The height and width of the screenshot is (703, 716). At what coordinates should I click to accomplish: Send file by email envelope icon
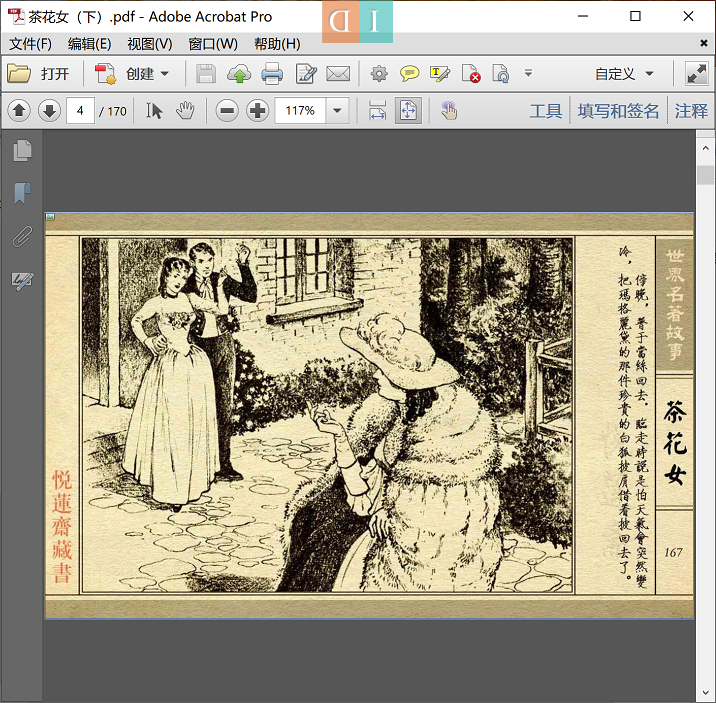point(338,73)
